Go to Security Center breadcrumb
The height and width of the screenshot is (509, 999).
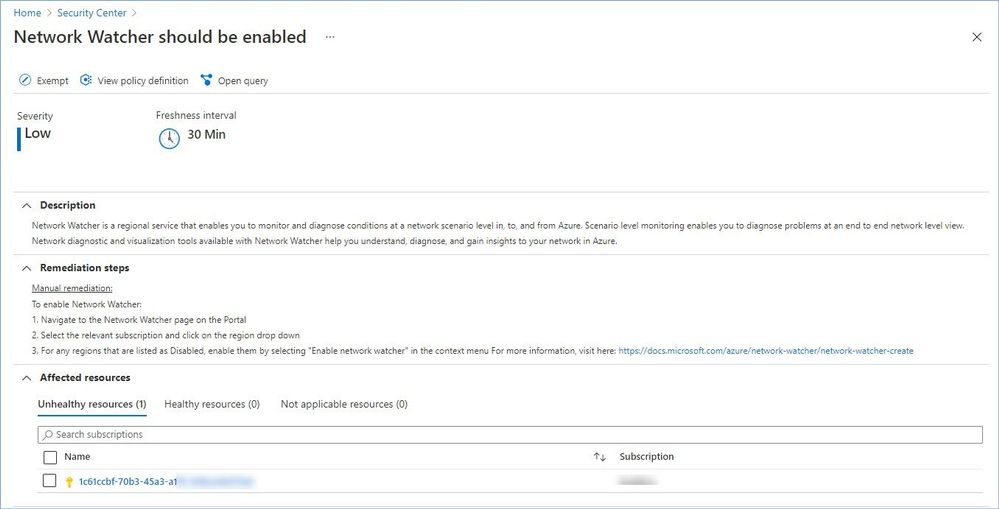pos(93,13)
